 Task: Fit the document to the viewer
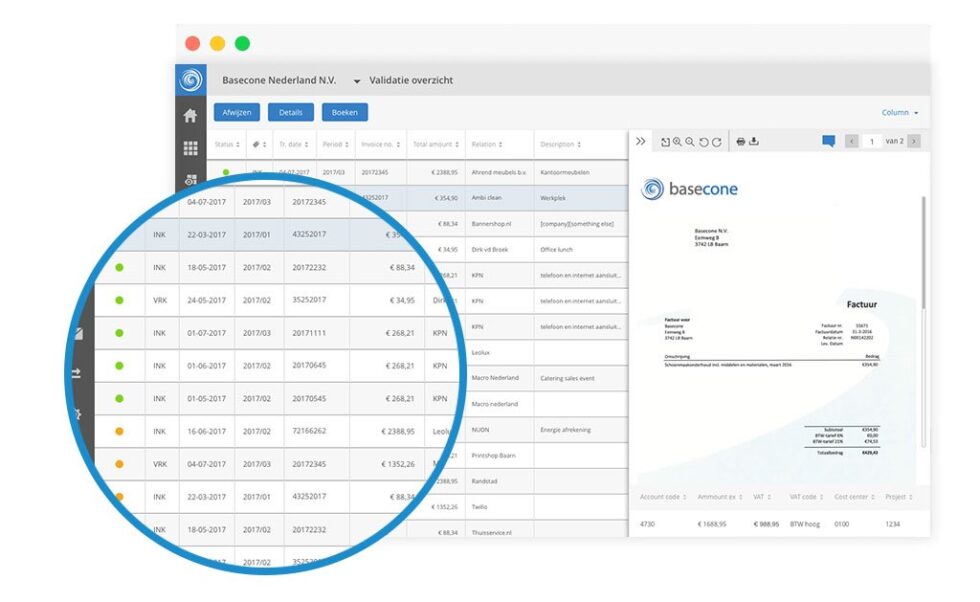point(665,142)
